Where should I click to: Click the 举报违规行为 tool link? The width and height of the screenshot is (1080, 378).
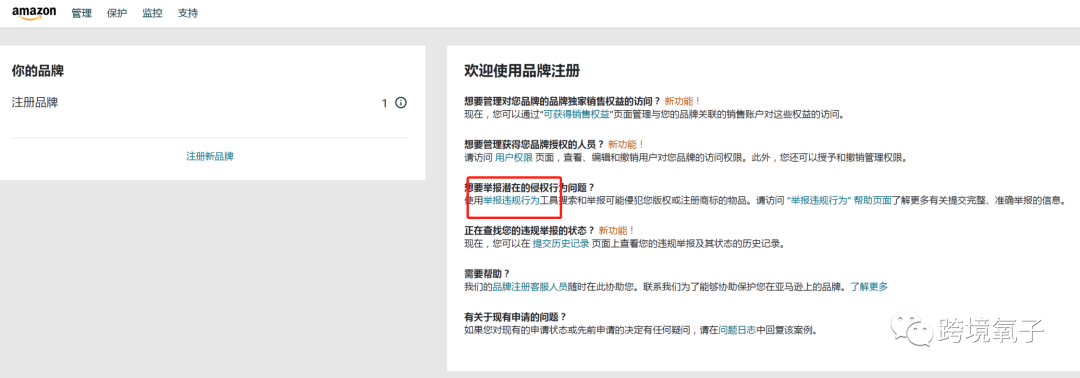(x=511, y=201)
